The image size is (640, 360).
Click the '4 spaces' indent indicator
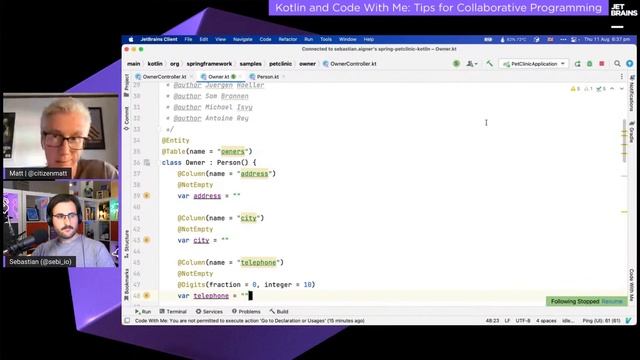tap(546, 321)
